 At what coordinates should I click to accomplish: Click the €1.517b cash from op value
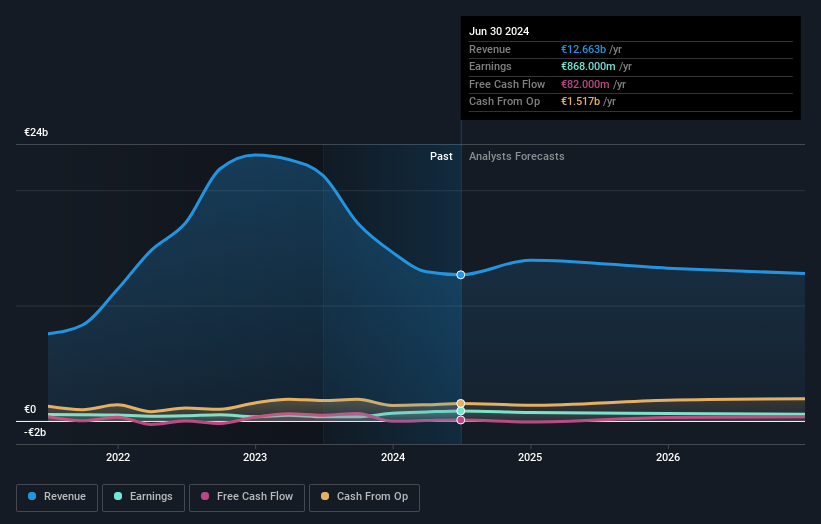pos(581,102)
